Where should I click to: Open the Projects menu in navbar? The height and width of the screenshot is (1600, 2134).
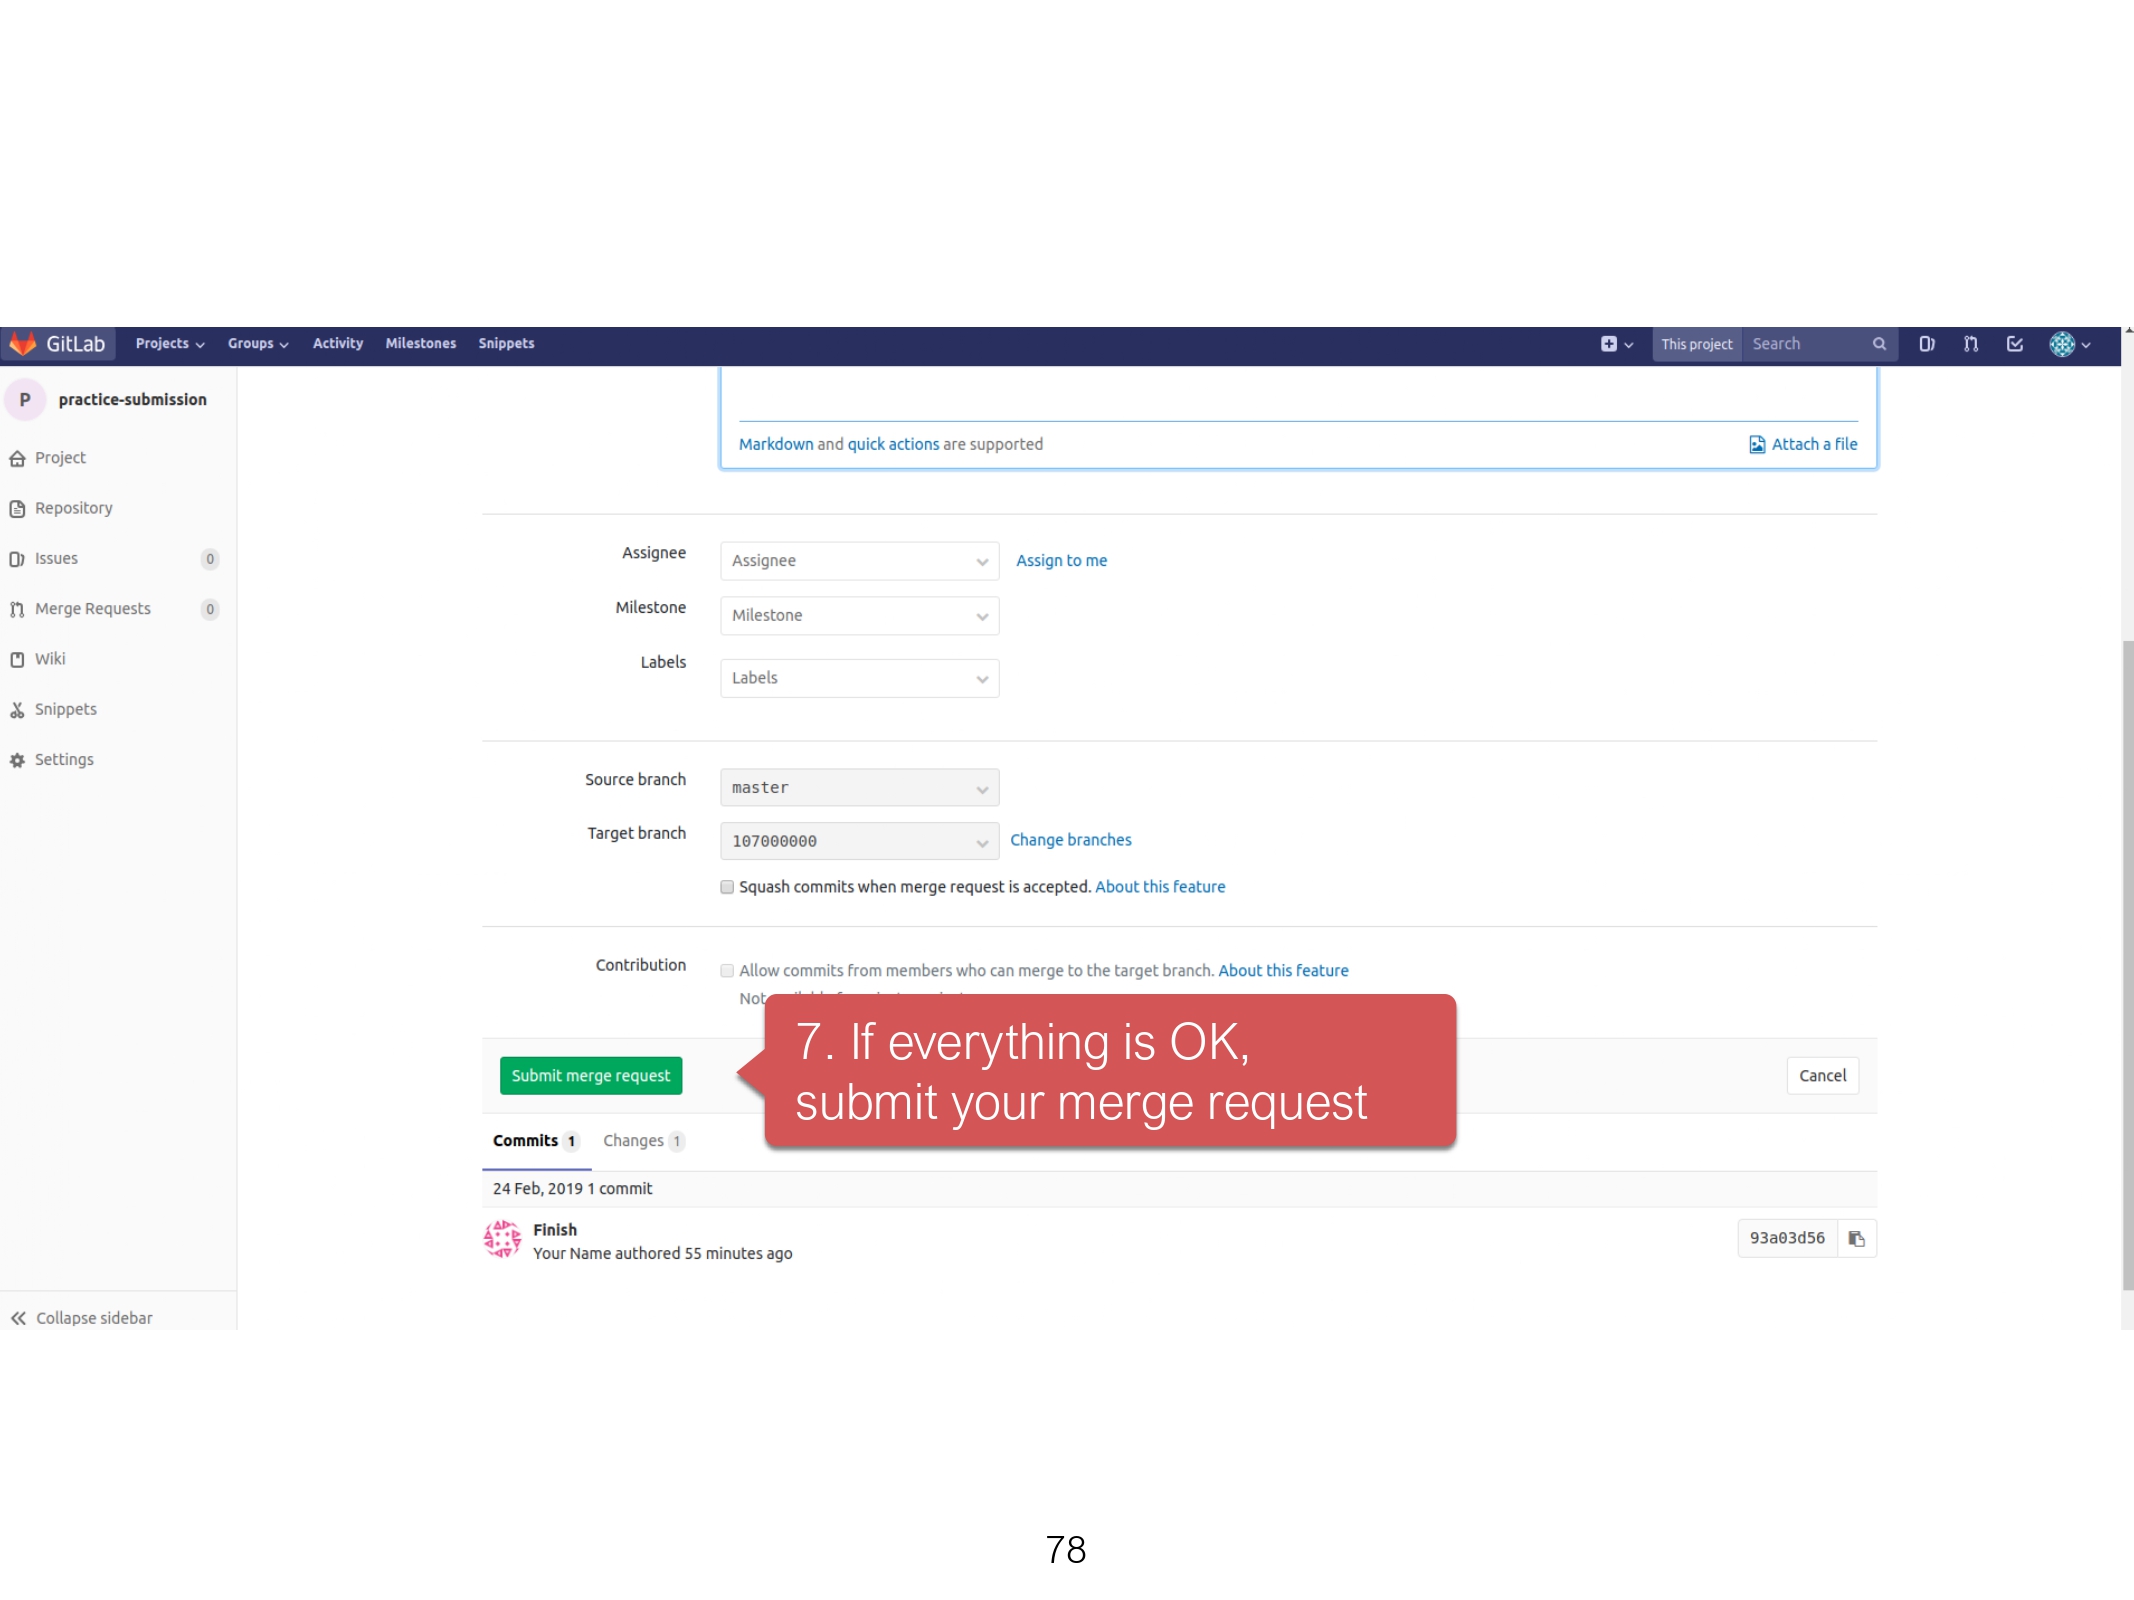(x=169, y=343)
